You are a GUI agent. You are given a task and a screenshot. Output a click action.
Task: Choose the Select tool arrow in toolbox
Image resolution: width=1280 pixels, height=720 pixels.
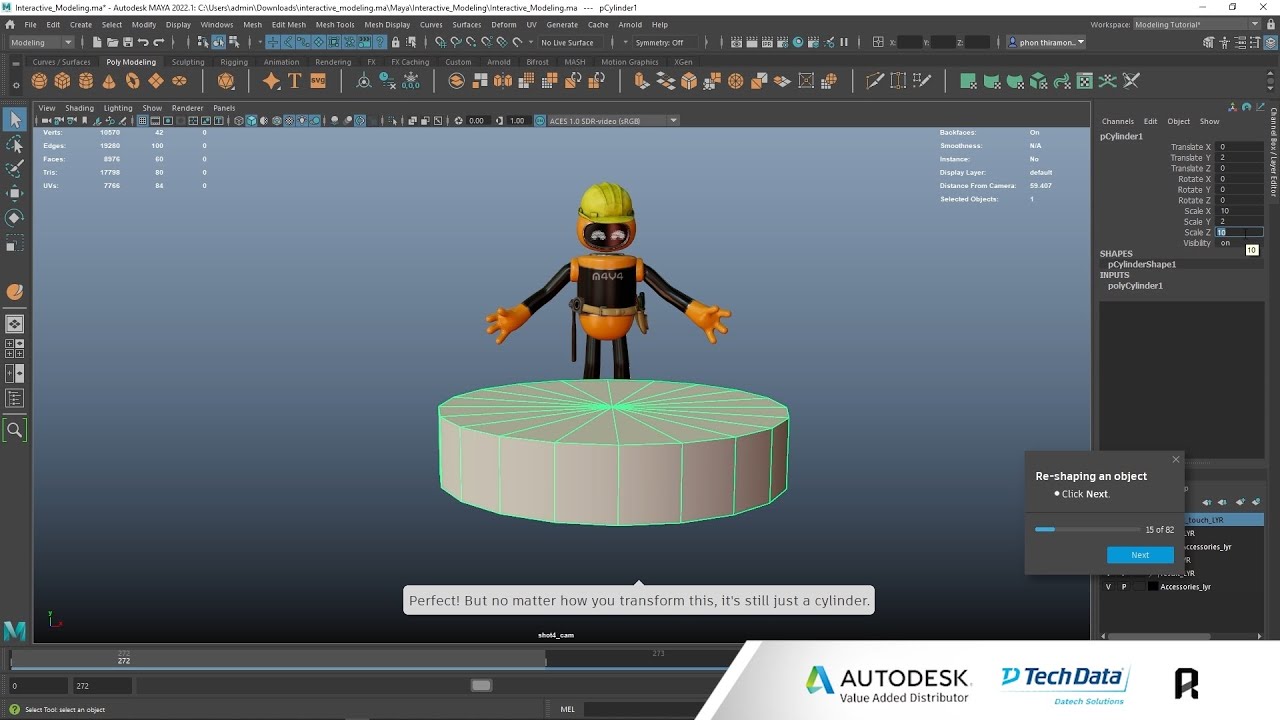15,119
